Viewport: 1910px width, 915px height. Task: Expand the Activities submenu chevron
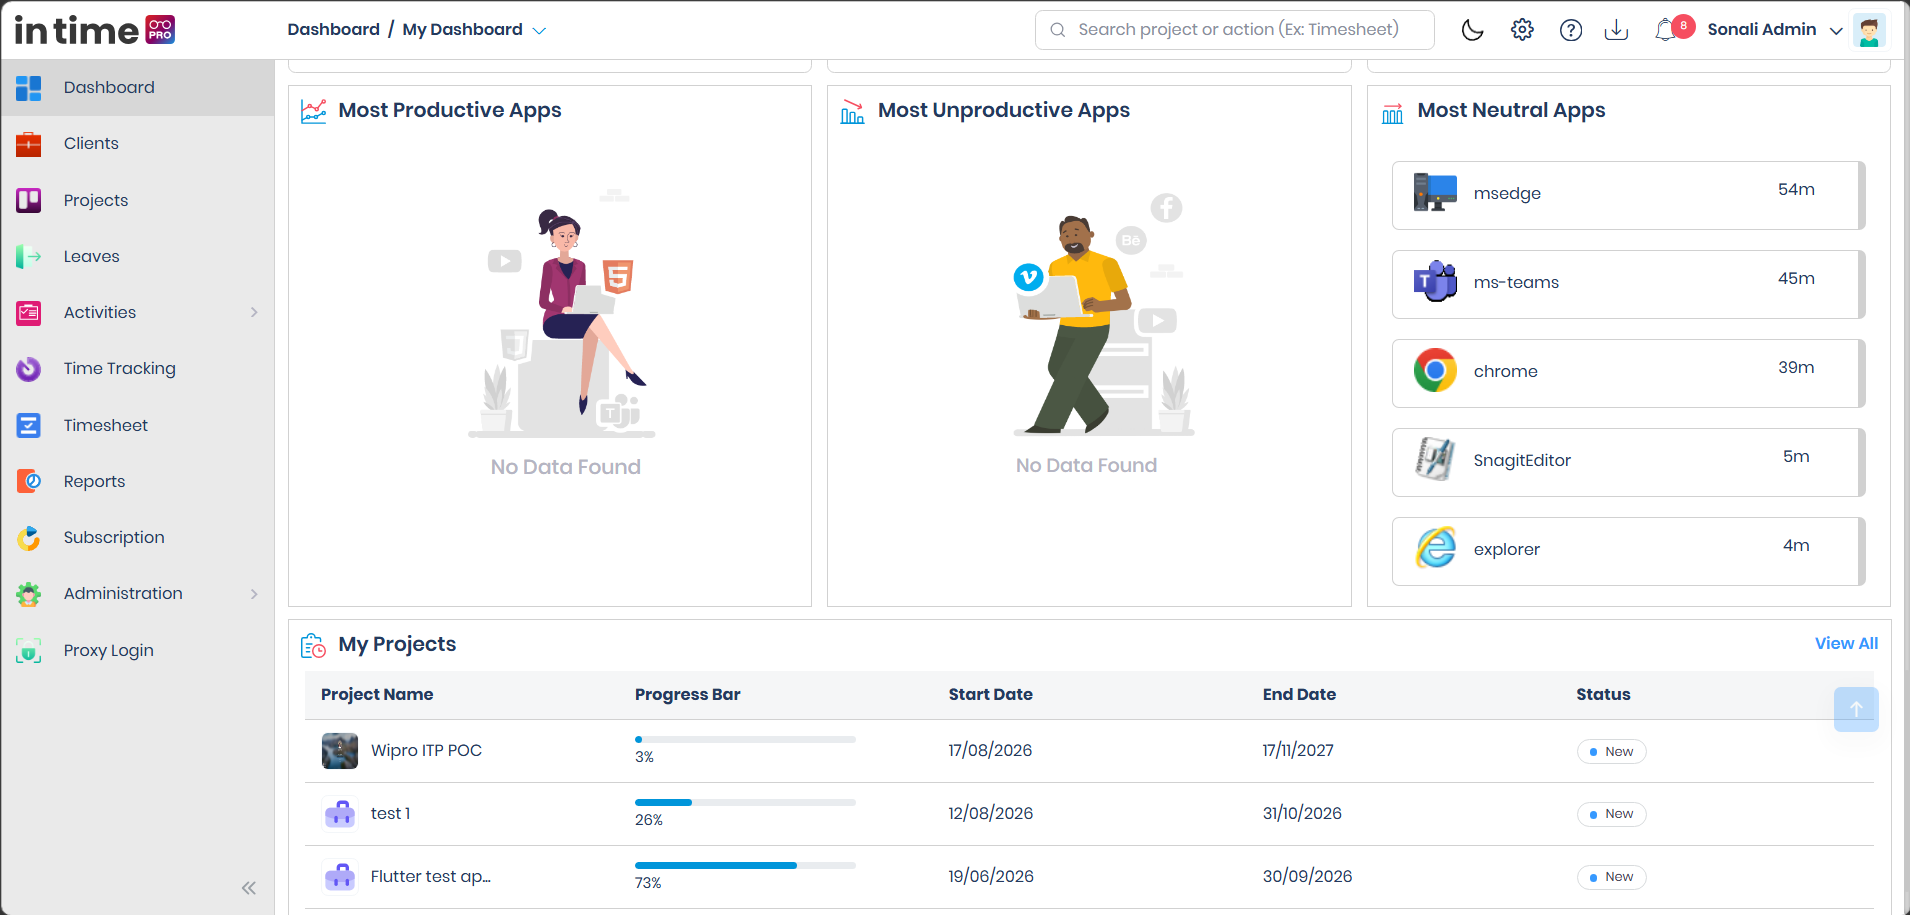(254, 312)
